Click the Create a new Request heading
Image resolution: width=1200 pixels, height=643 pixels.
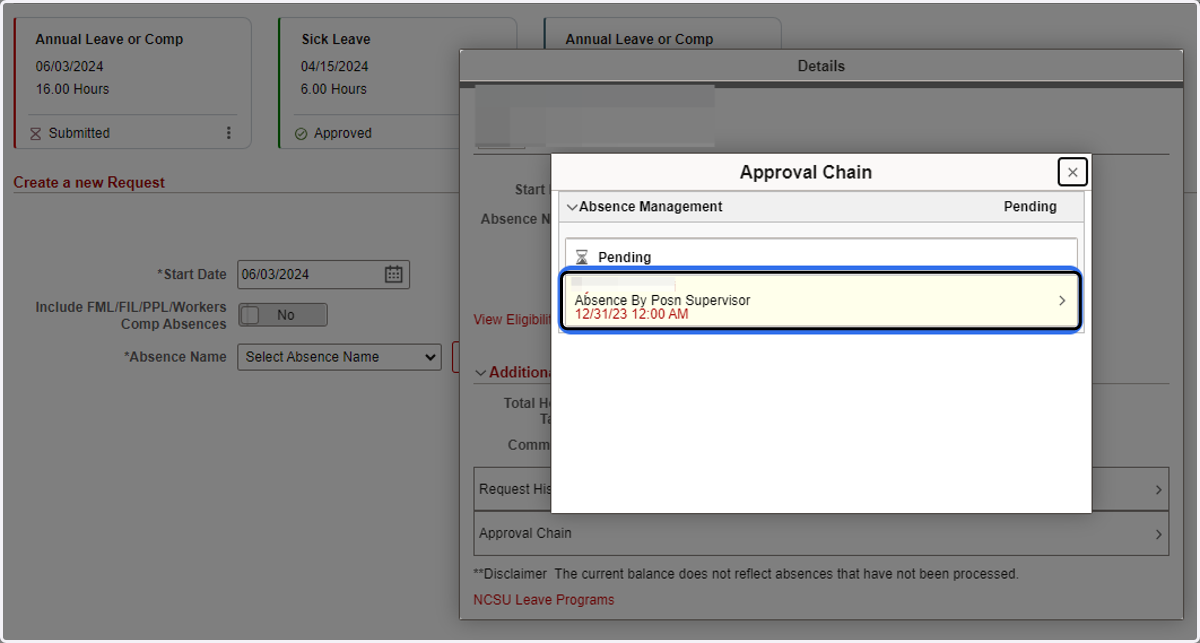click(x=89, y=183)
